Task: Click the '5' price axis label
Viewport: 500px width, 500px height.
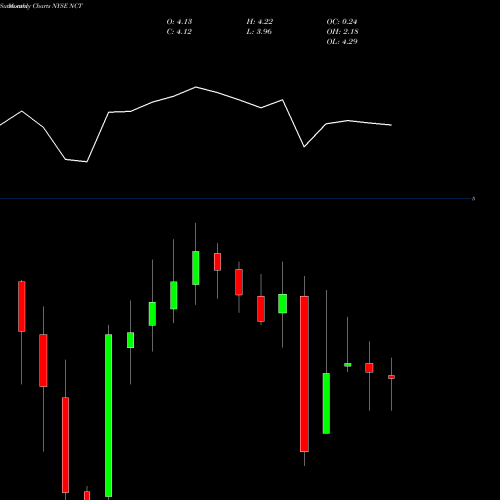Action: point(473,199)
